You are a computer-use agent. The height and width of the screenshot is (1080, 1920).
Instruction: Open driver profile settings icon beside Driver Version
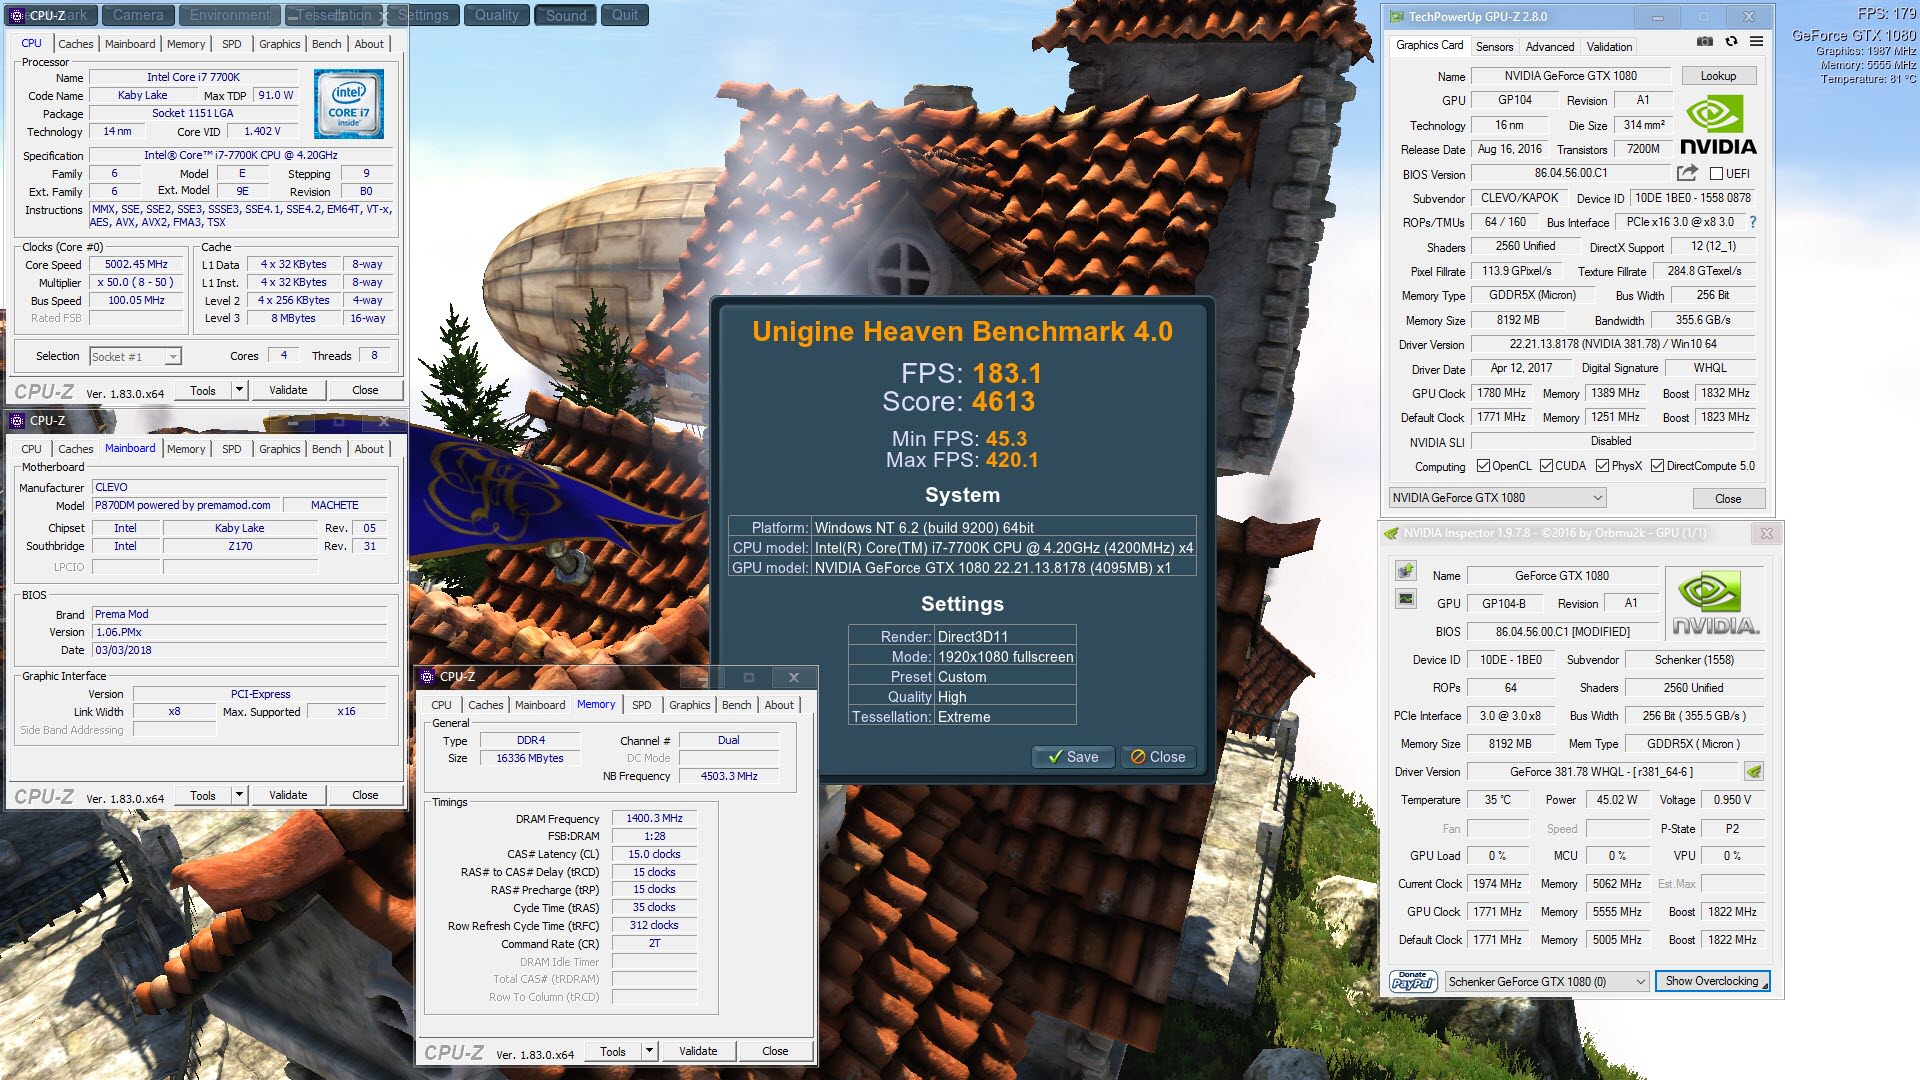pos(1753,771)
